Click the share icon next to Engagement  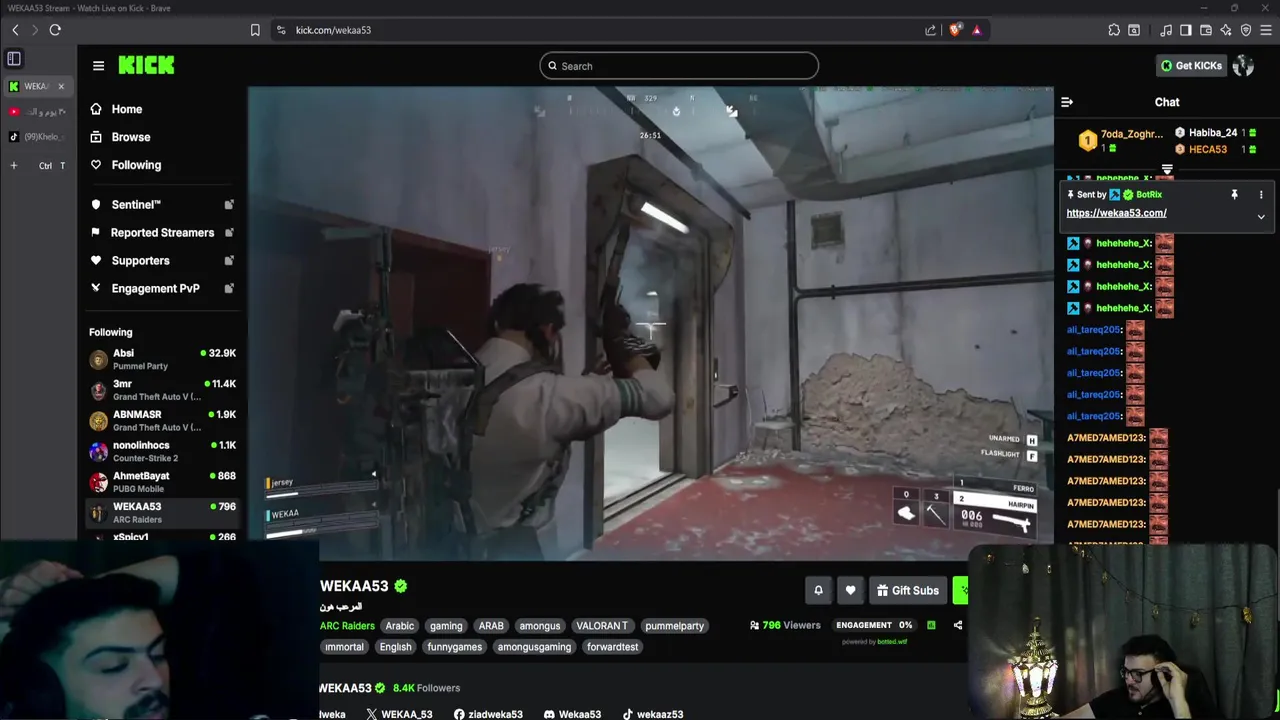[x=958, y=625]
